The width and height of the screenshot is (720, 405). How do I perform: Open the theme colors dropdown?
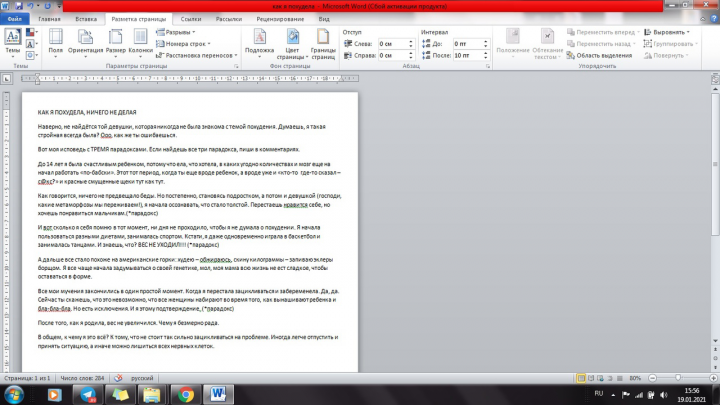coord(31,32)
